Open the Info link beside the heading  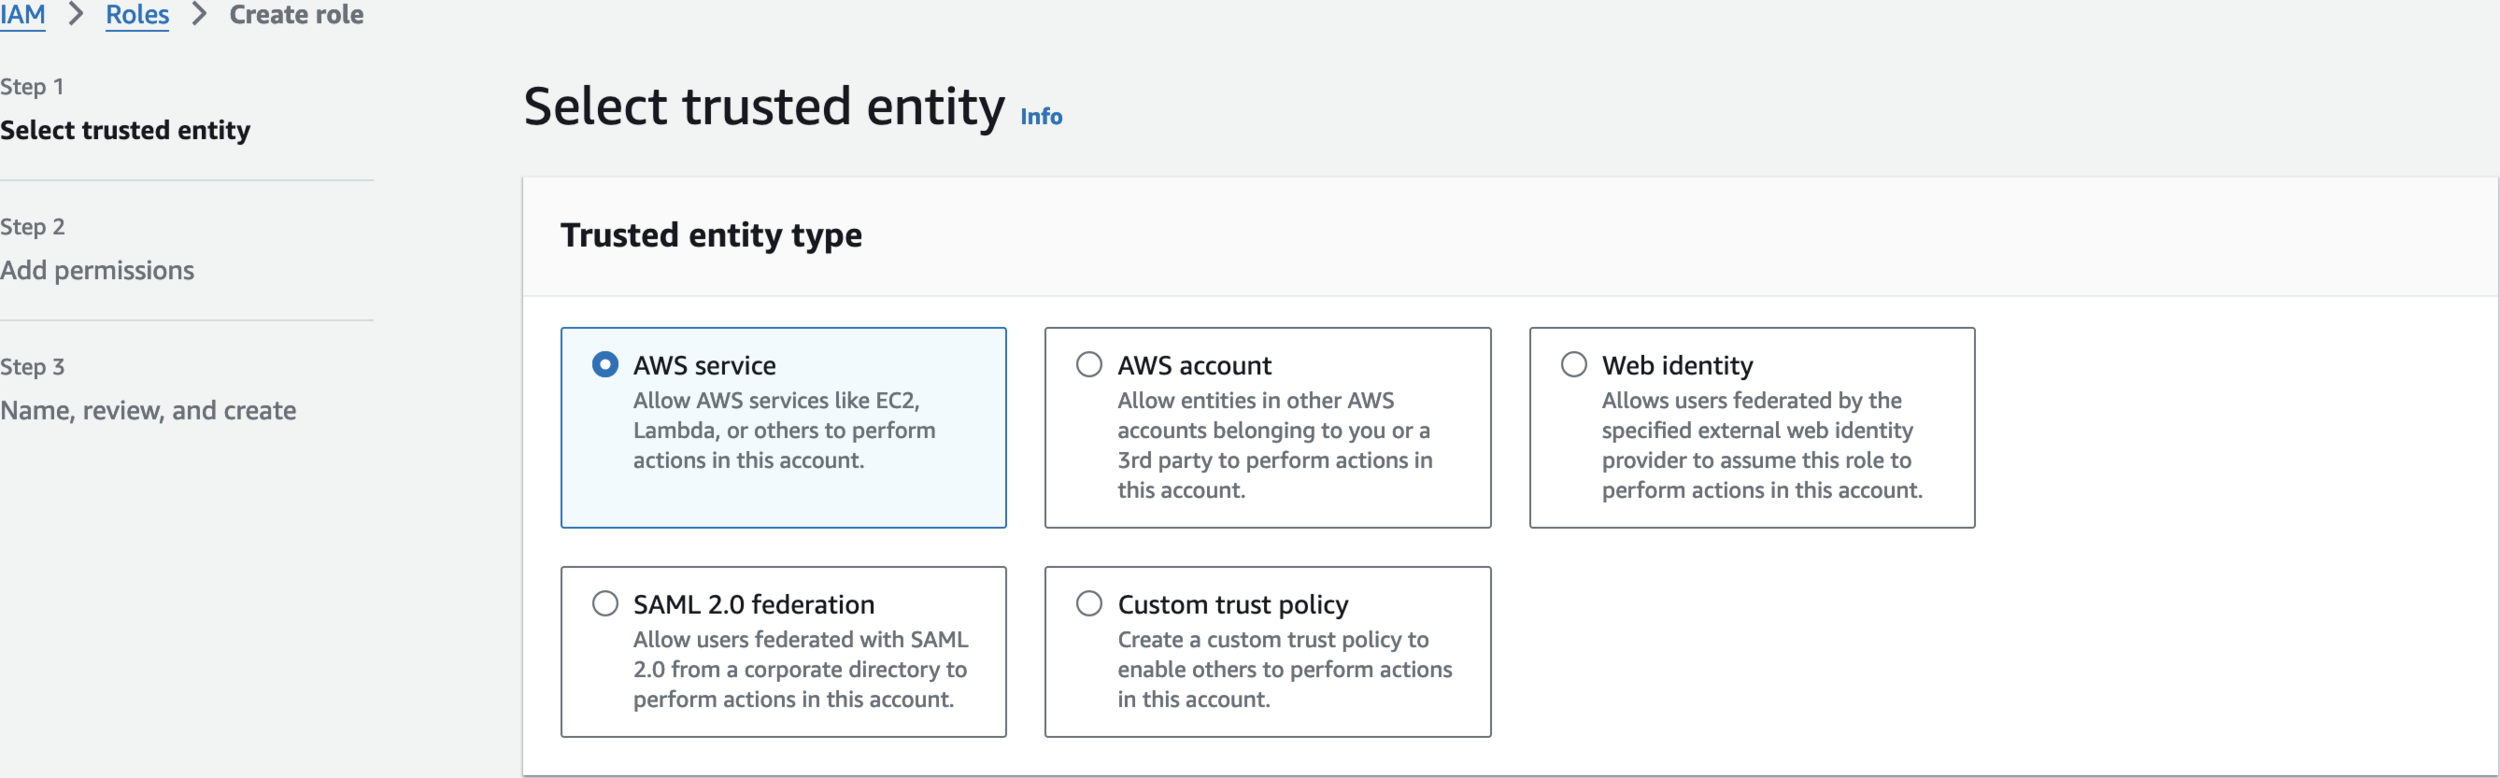click(1041, 117)
